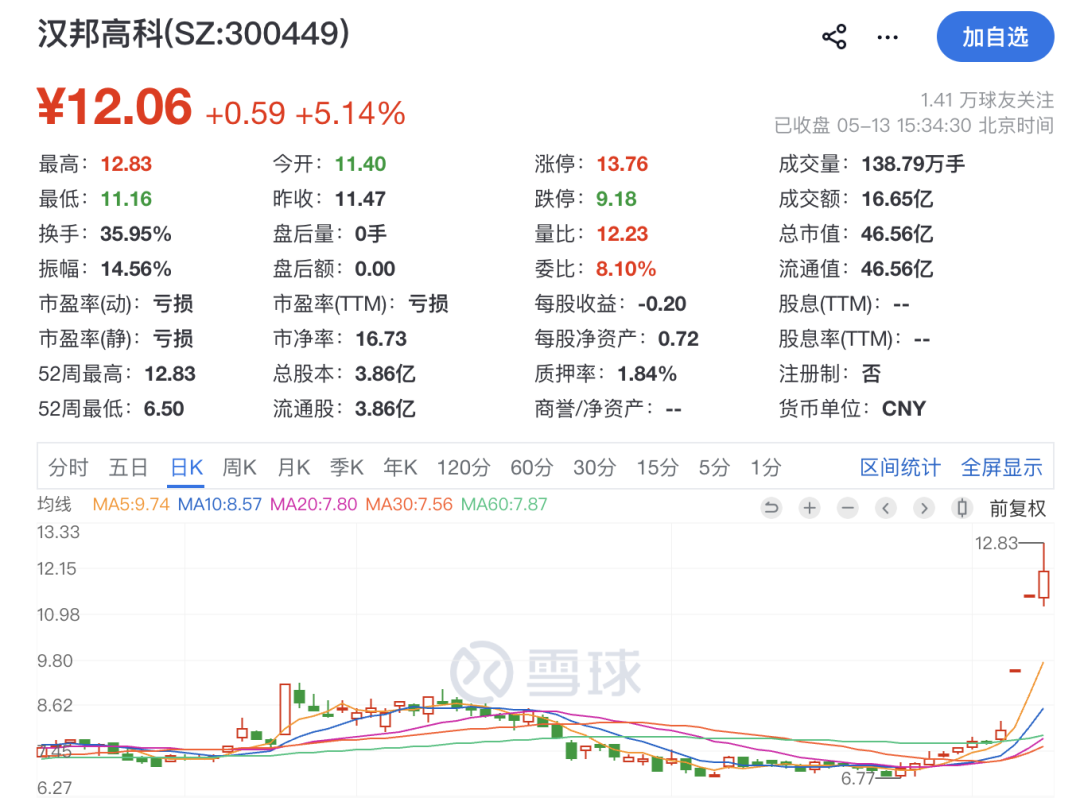1080x798 pixels.
Task: Zoom out chart with minus icon
Action: [847, 508]
